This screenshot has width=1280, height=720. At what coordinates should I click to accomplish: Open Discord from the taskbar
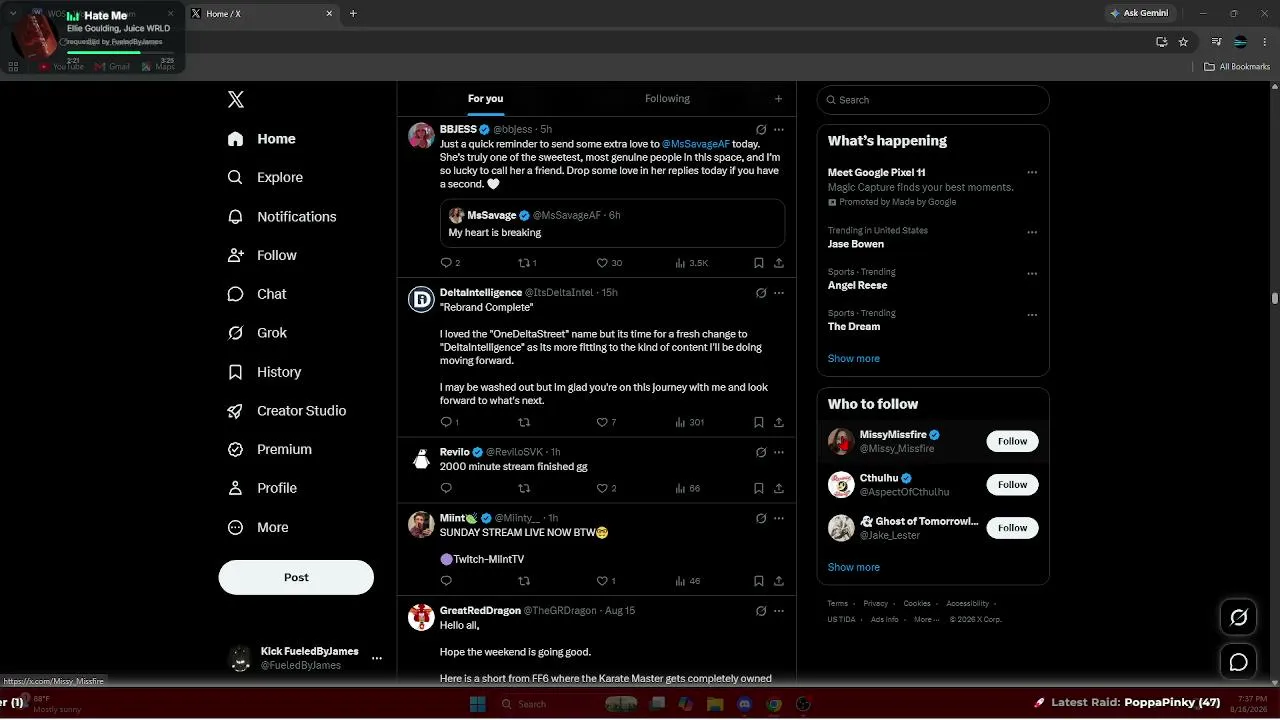[x=744, y=704]
